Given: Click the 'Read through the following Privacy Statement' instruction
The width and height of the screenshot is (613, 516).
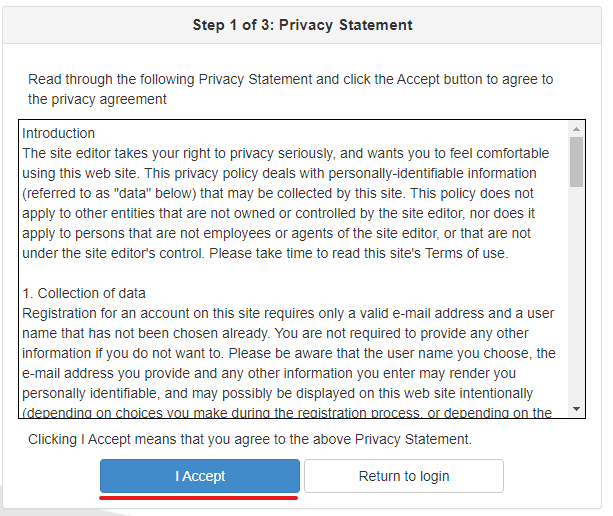Looking at the screenshot, I should pos(290,79).
